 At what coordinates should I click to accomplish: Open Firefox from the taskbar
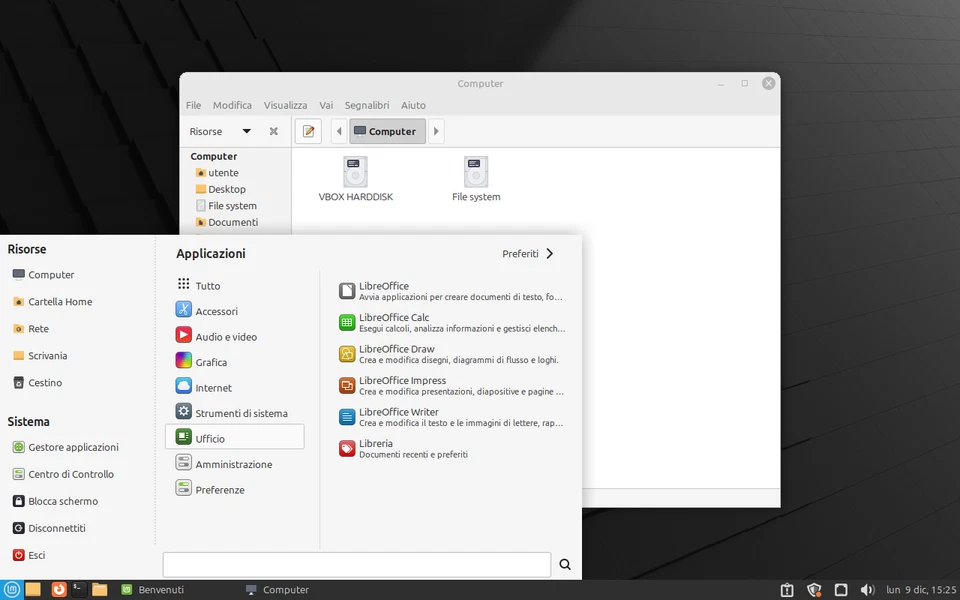pyautogui.click(x=59, y=589)
